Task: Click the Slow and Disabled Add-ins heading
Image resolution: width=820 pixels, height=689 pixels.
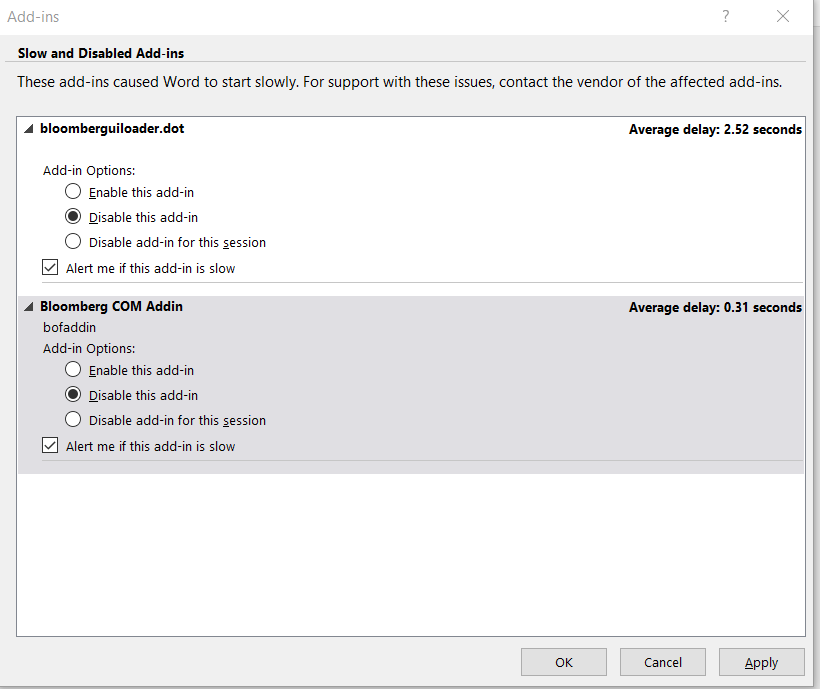Action: (100, 53)
